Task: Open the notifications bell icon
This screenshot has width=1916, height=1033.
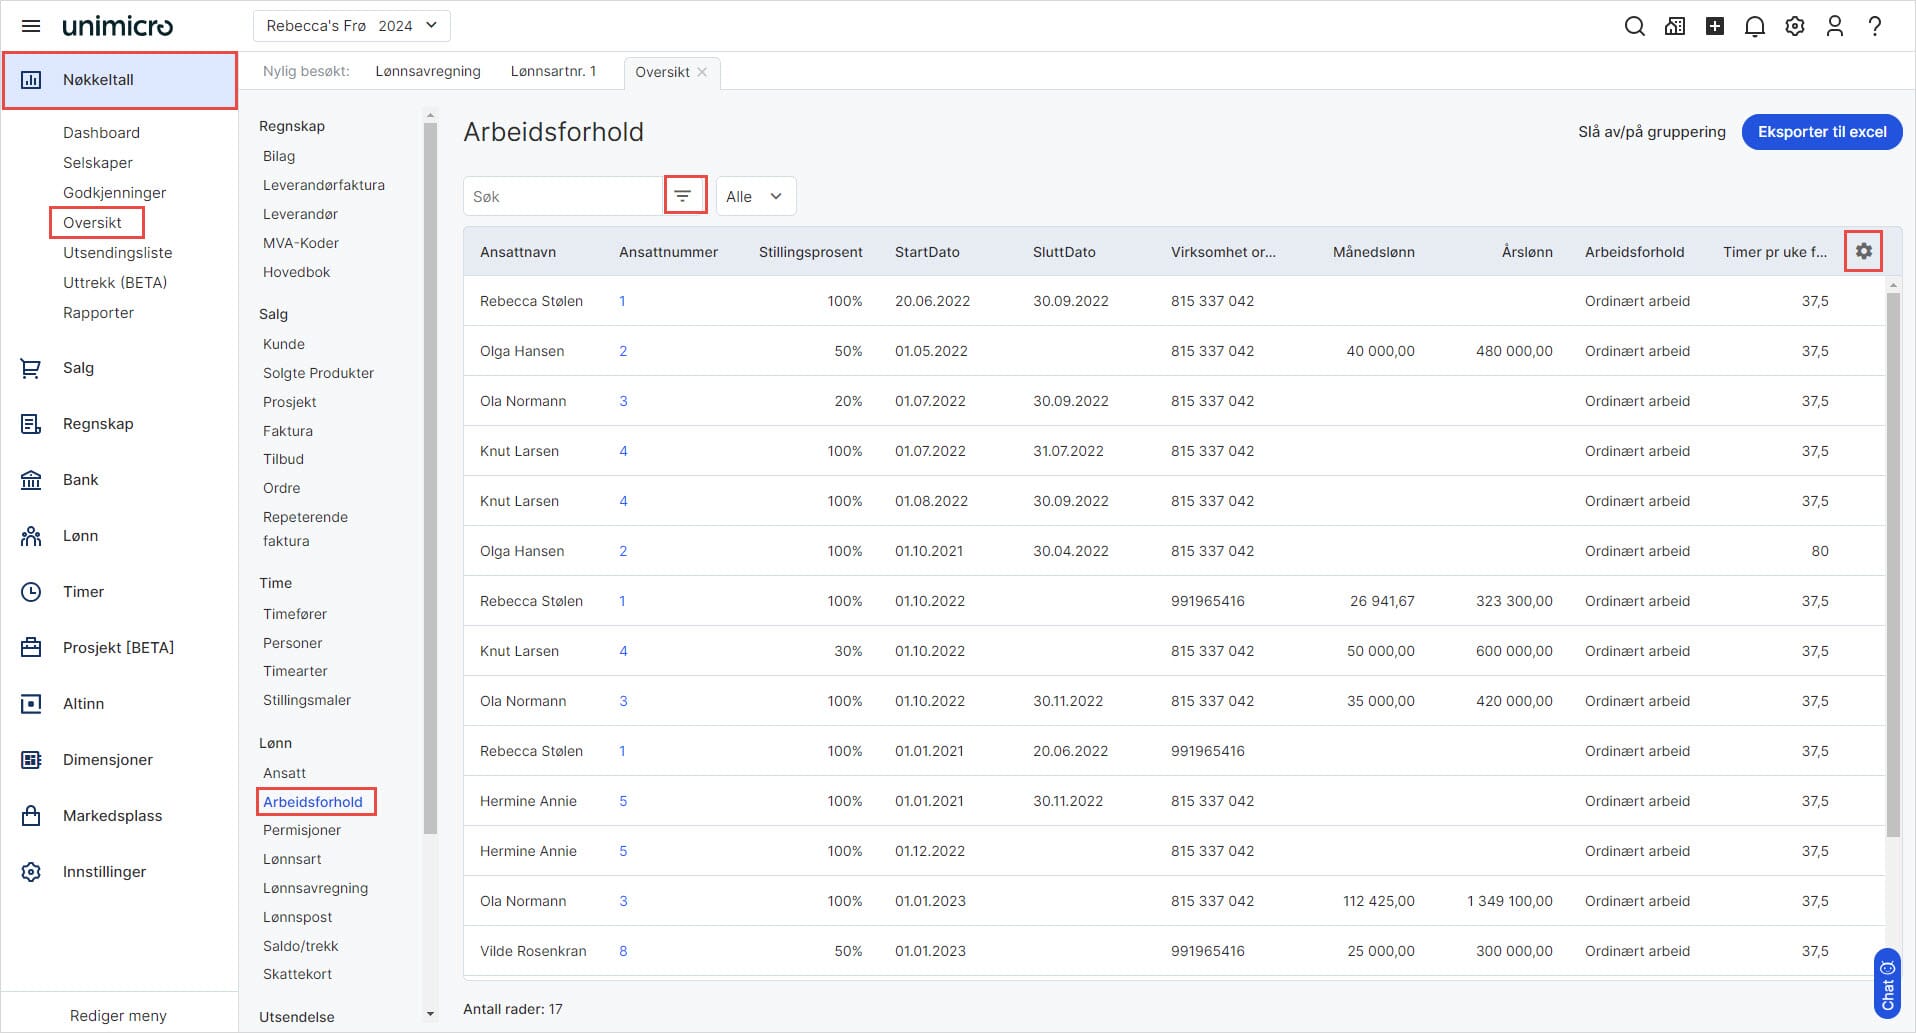Action: click(x=1754, y=26)
